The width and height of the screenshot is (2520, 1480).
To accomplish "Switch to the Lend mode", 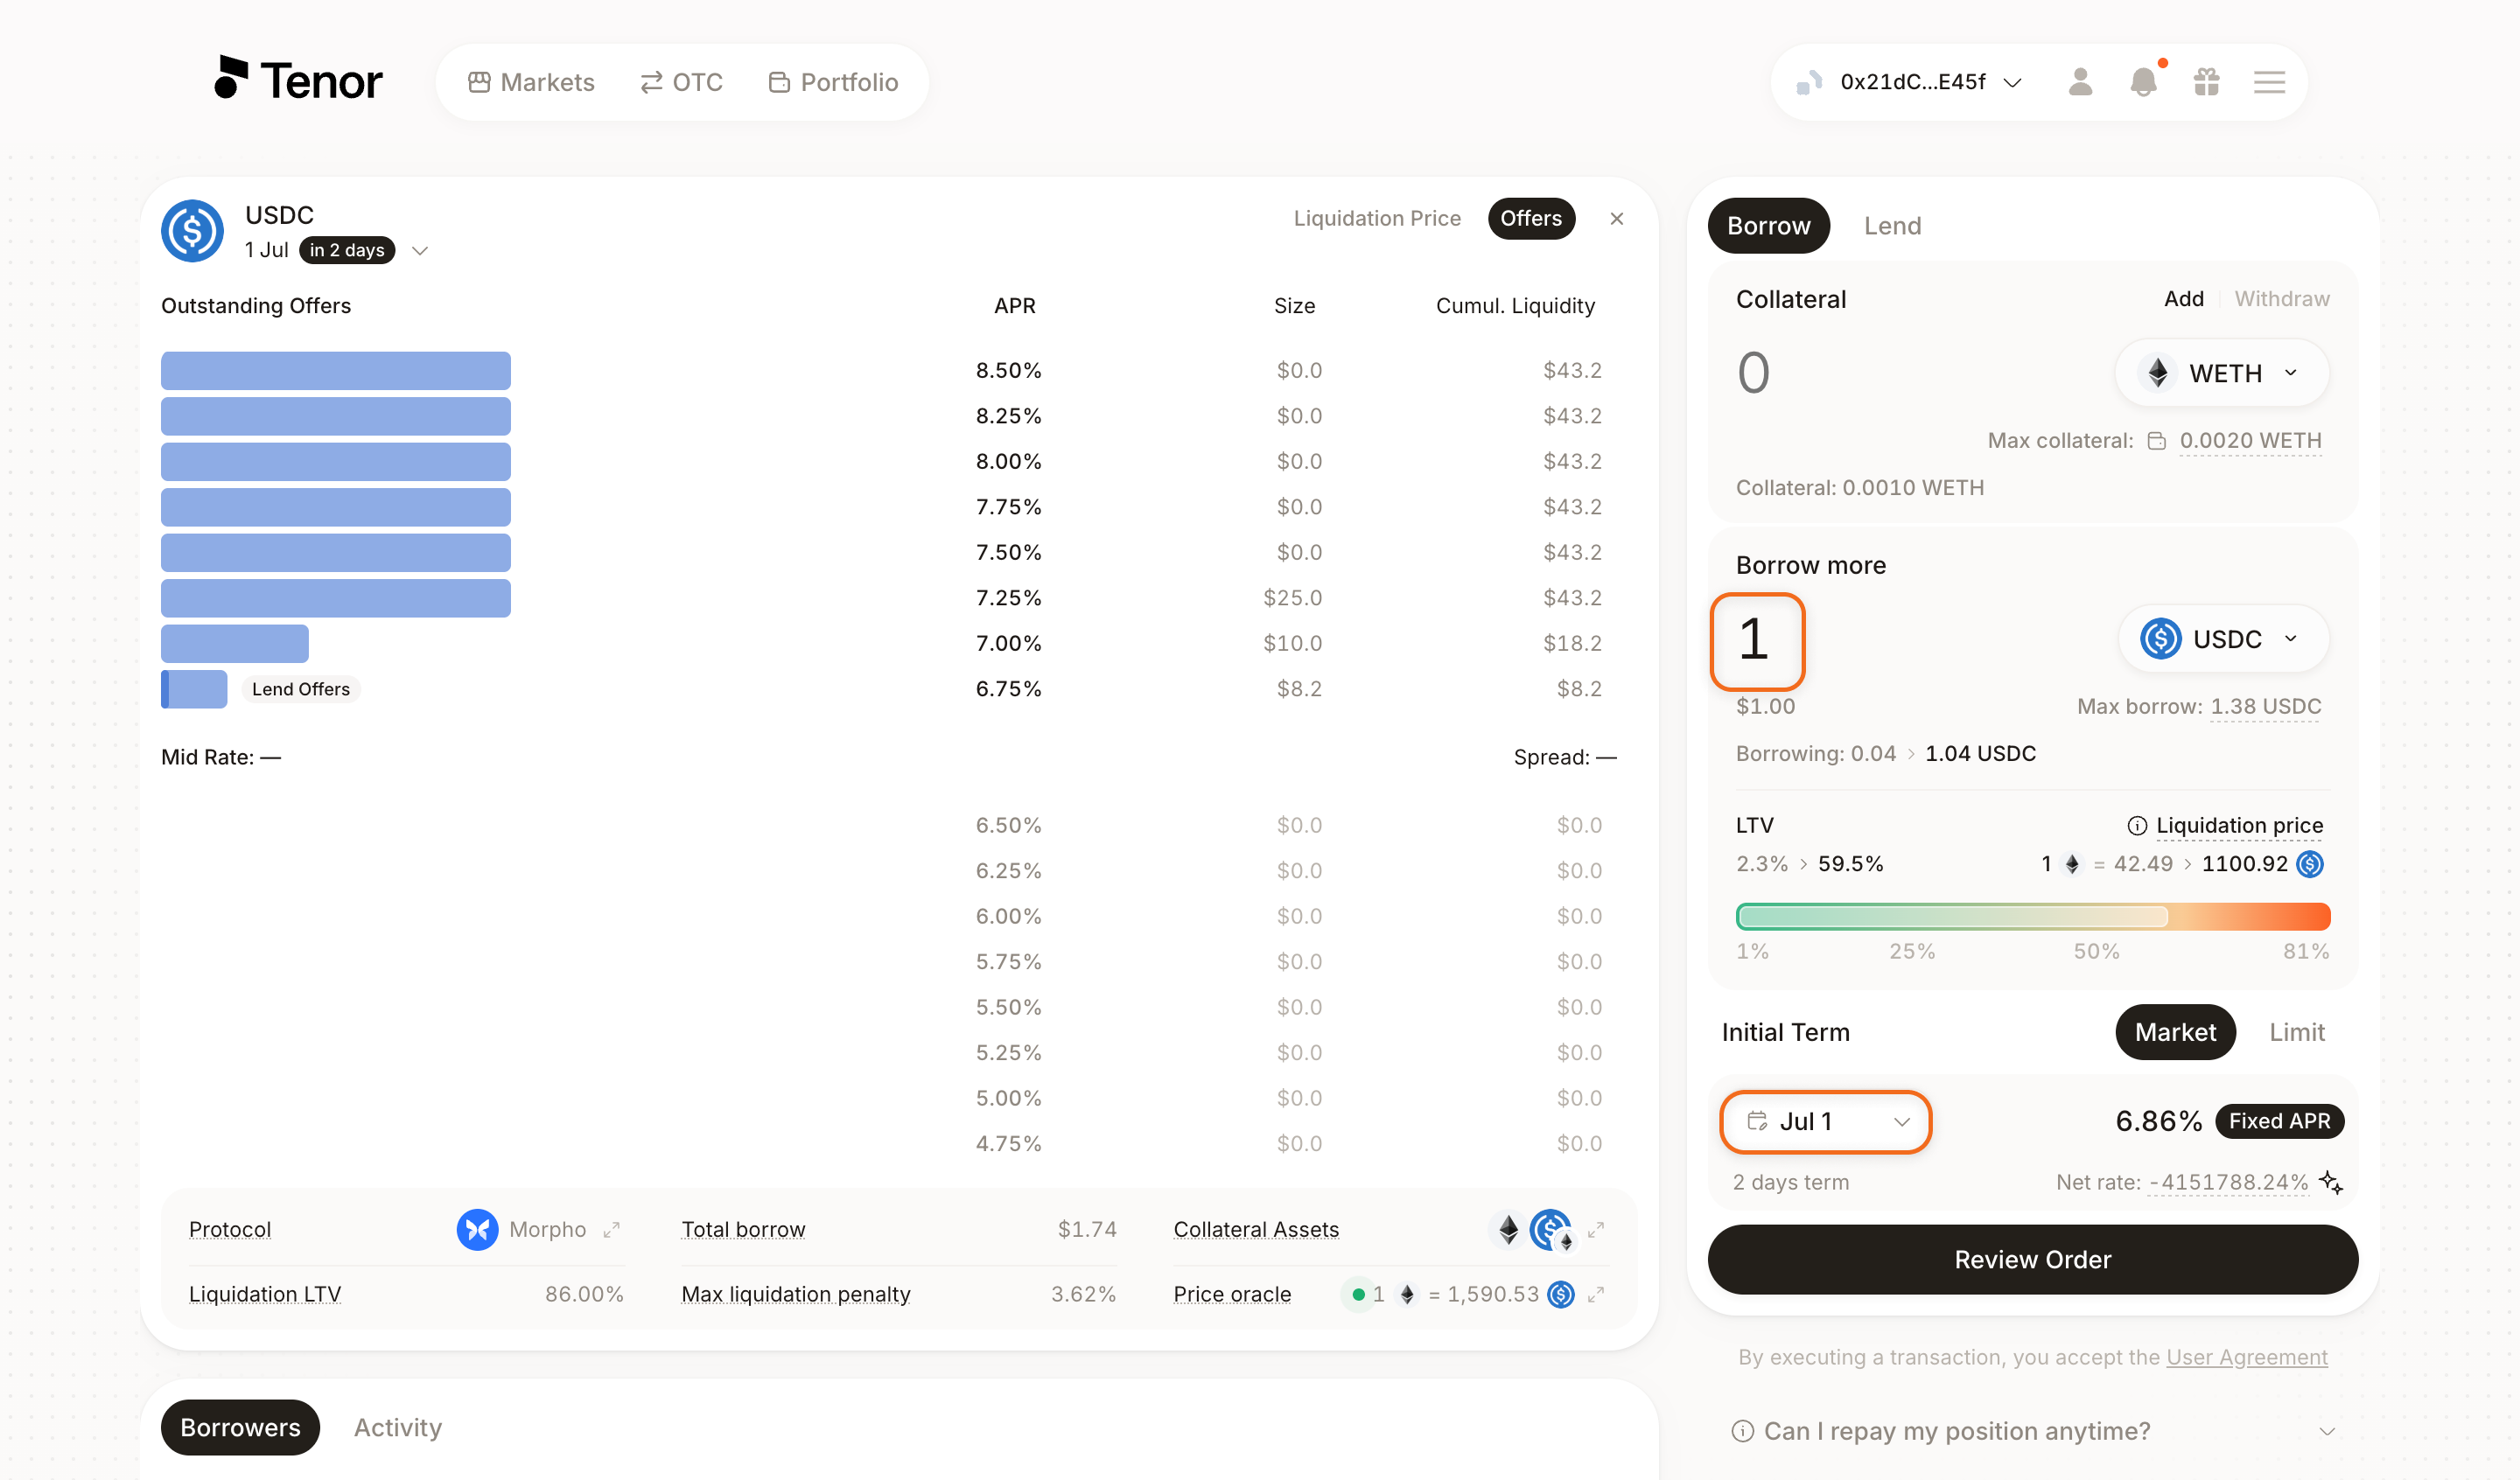I will (1892, 225).
